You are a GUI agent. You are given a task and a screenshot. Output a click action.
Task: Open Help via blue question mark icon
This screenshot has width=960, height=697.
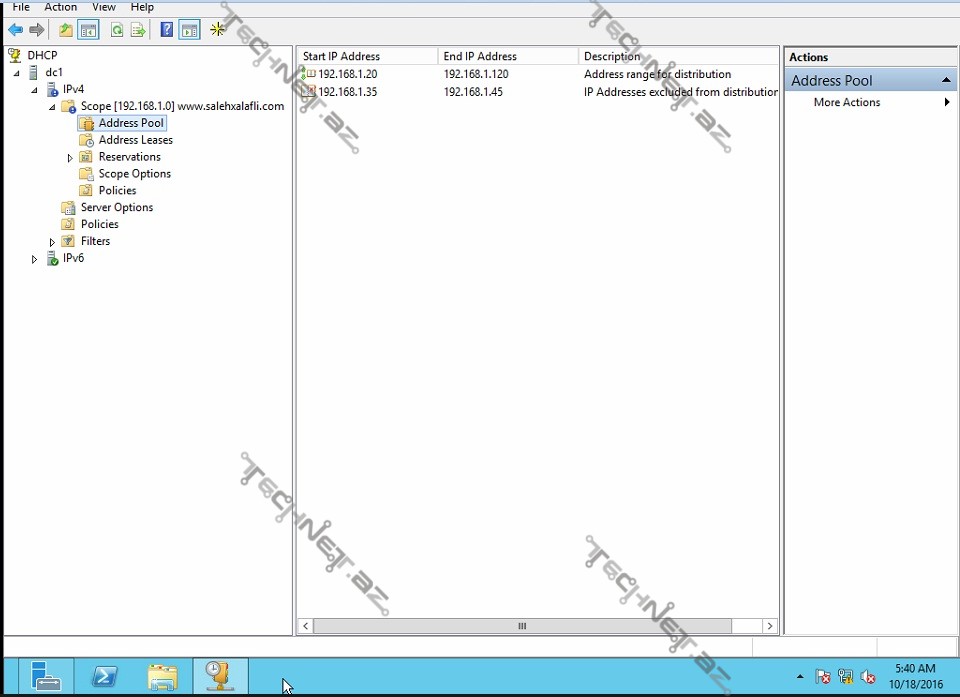coord(167,30)
